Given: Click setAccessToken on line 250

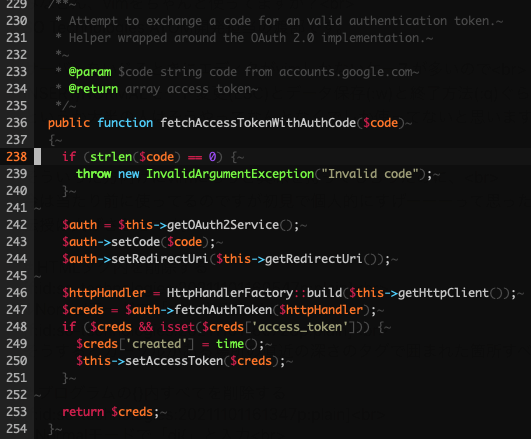Looking at the screenshot, I should coord(174,361).
